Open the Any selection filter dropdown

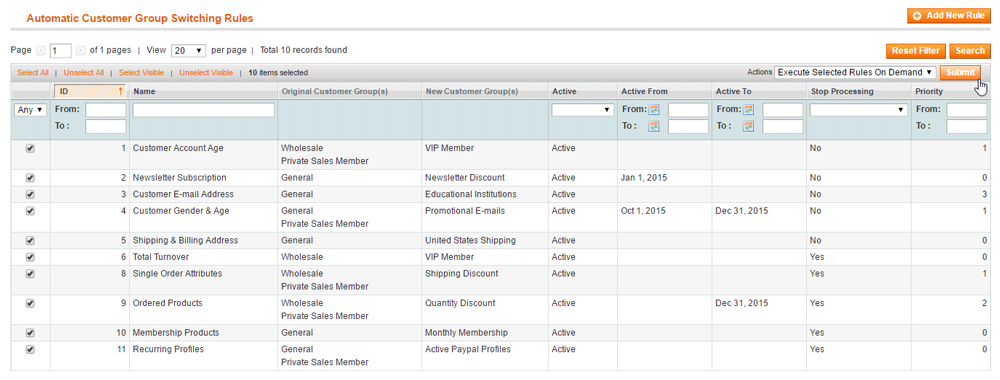(31, 110)
